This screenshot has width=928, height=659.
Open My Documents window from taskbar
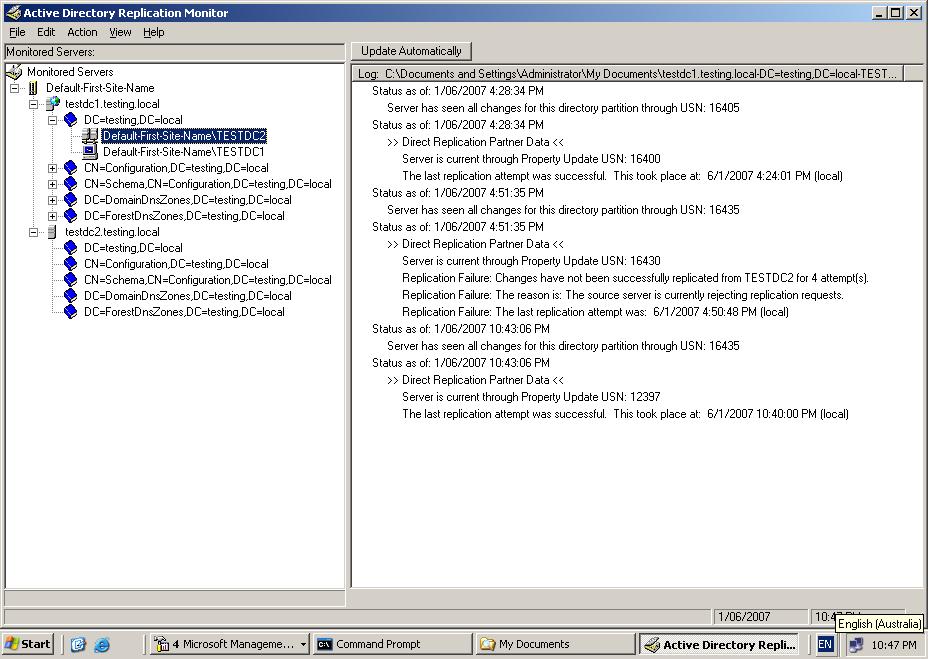(555, 644)
